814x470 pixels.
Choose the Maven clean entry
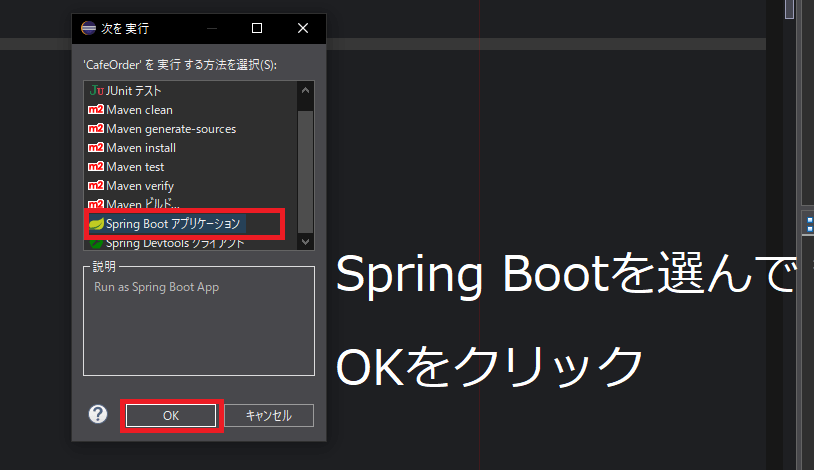[x=139, y=110]
